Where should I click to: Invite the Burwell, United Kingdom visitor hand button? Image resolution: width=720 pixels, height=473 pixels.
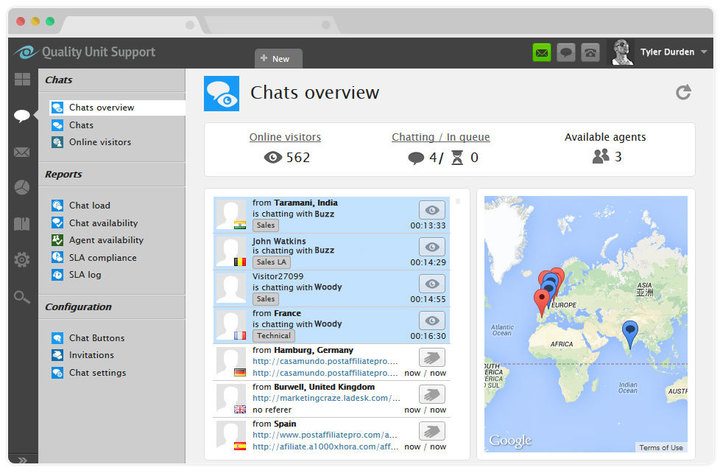[x=432, y=394]
